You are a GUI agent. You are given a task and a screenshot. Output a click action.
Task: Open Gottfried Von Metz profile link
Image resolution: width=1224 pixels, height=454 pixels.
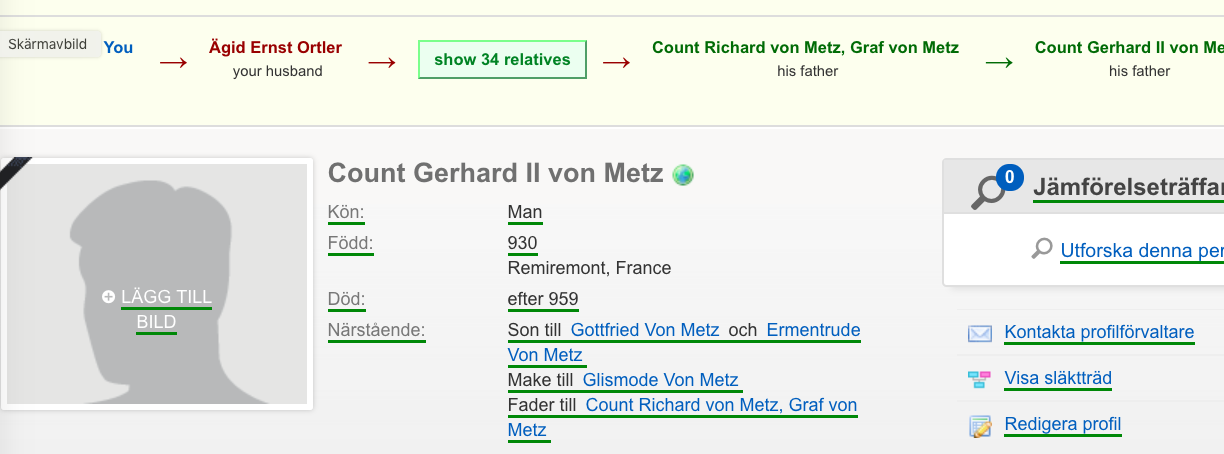click(645, 330)
